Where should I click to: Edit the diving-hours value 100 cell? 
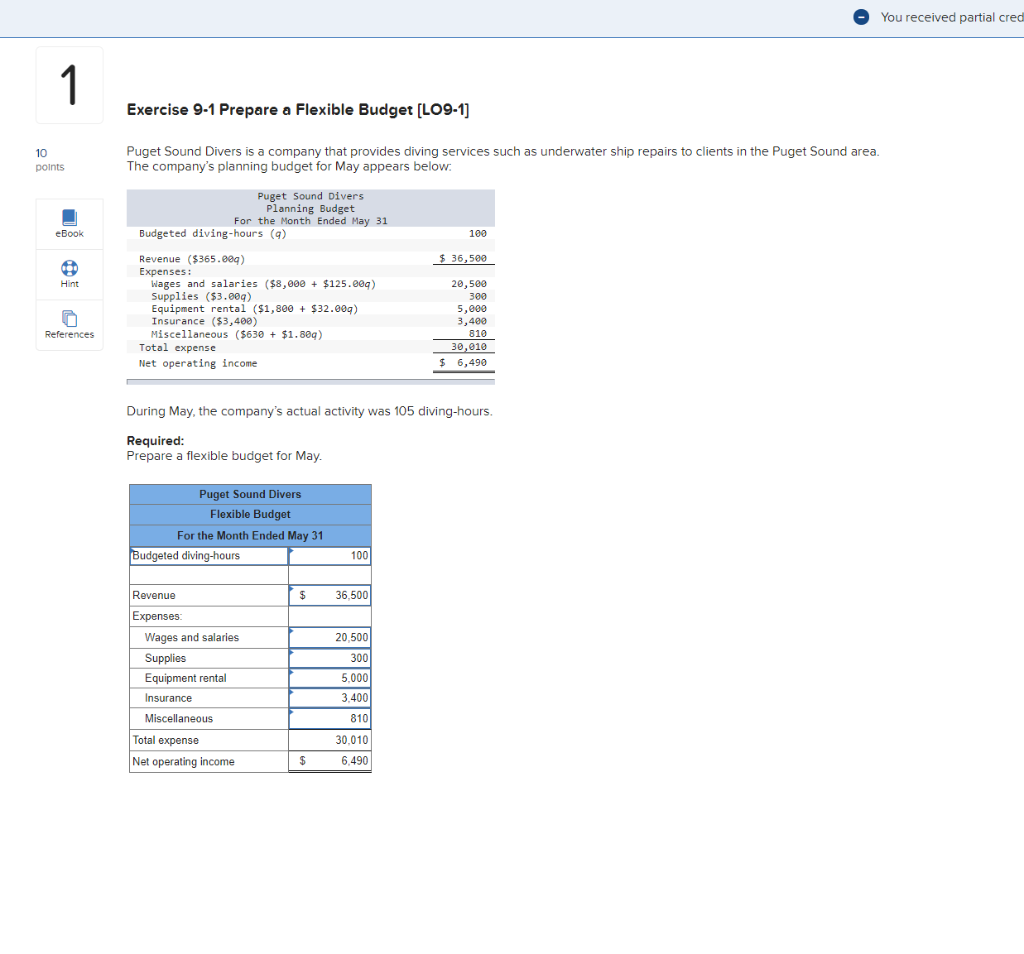pyautogui.click(x=330, y=556)
